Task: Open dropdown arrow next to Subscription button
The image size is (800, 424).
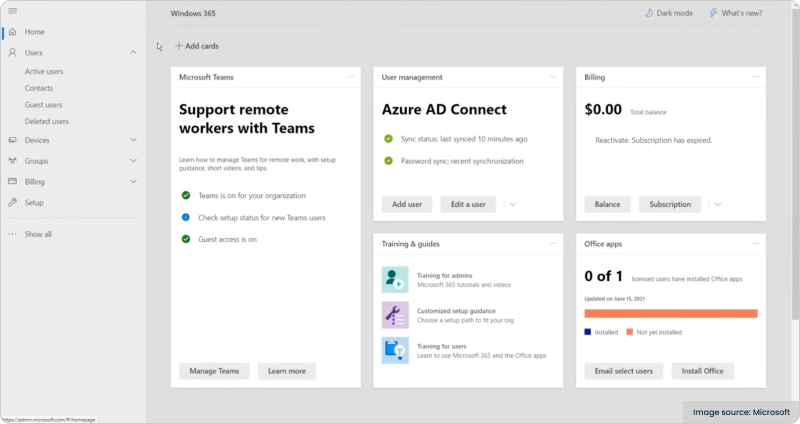Action: 718,204
